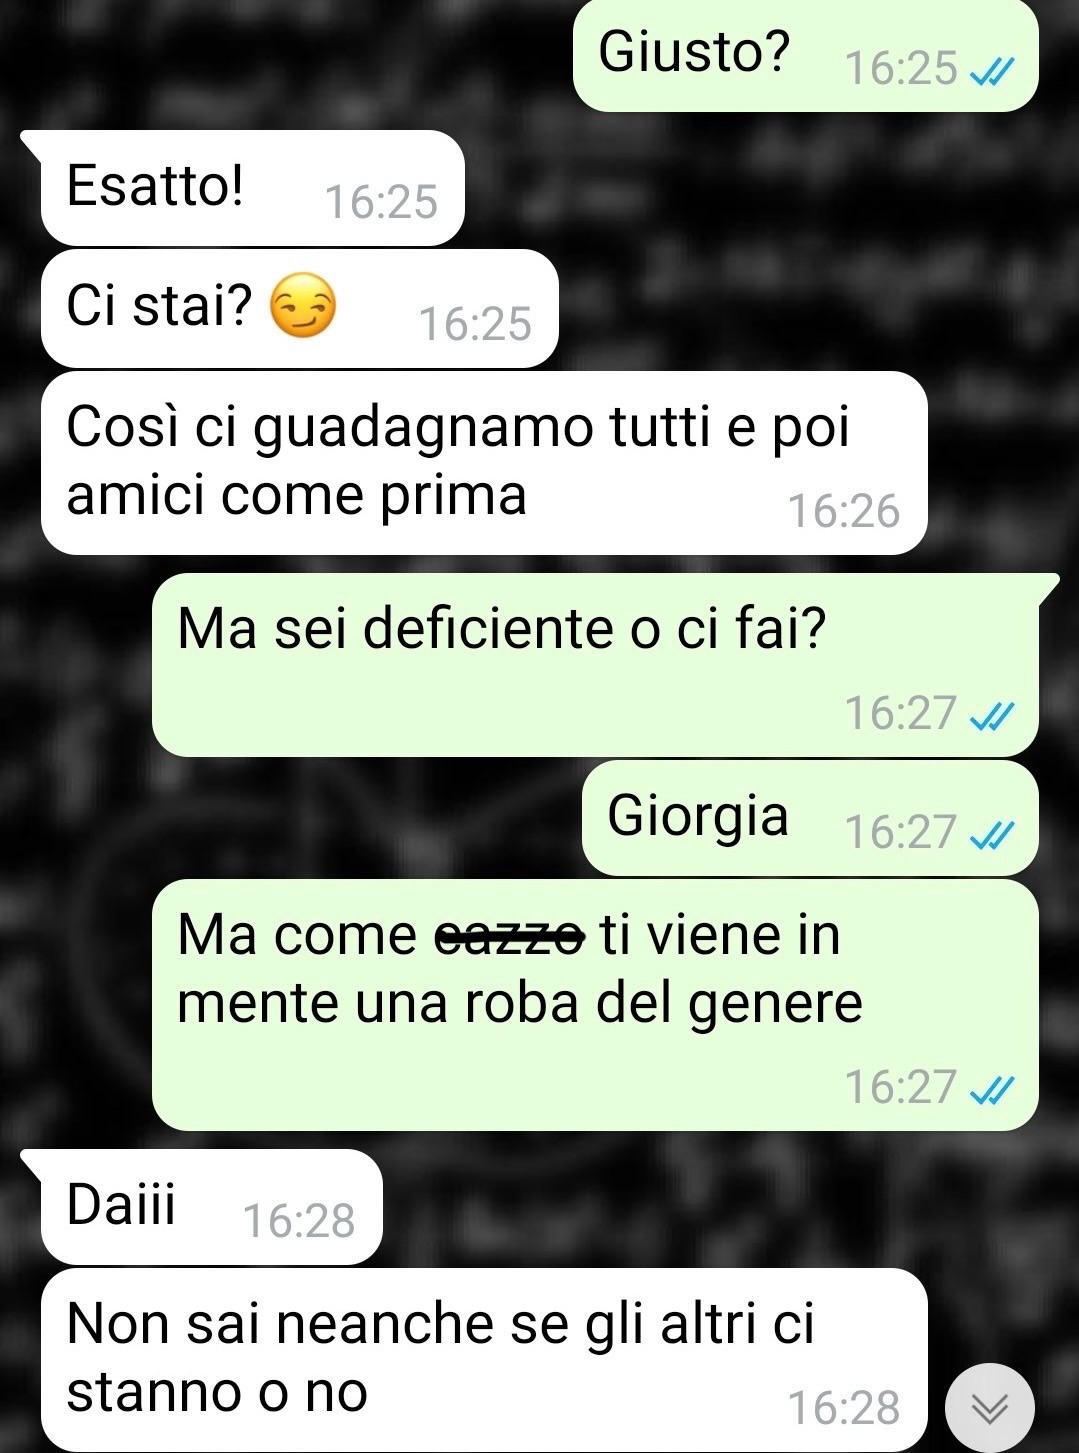The height and width of the screenshot is (1453, 1079).
Task: Select the 'Ci stai?' message bubble
Action: [x=299, y=309]
